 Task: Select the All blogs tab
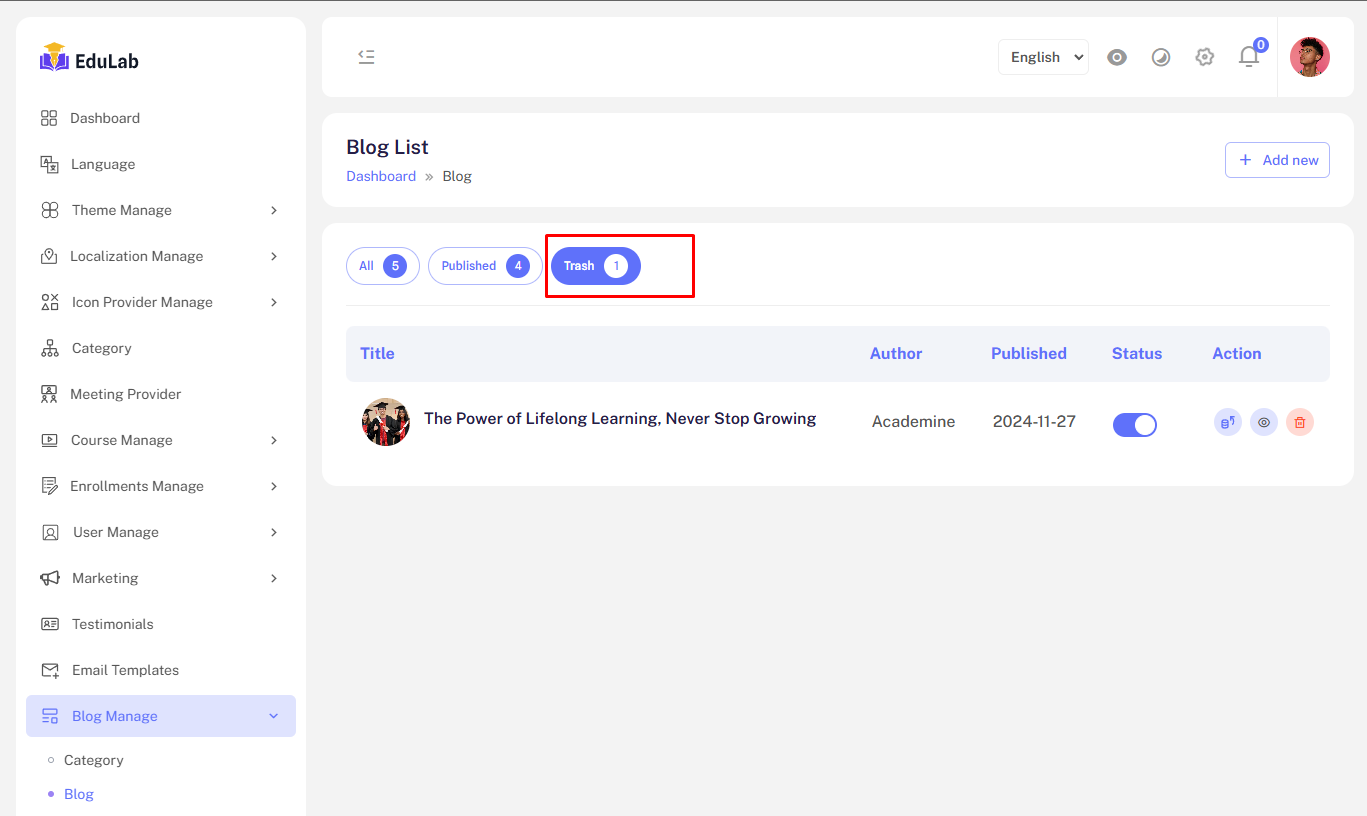pyautogui.click(x=382, y=266)
